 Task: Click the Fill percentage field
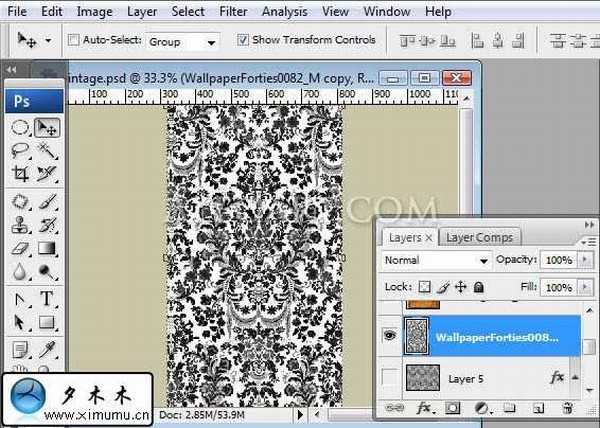click(558, 287)
